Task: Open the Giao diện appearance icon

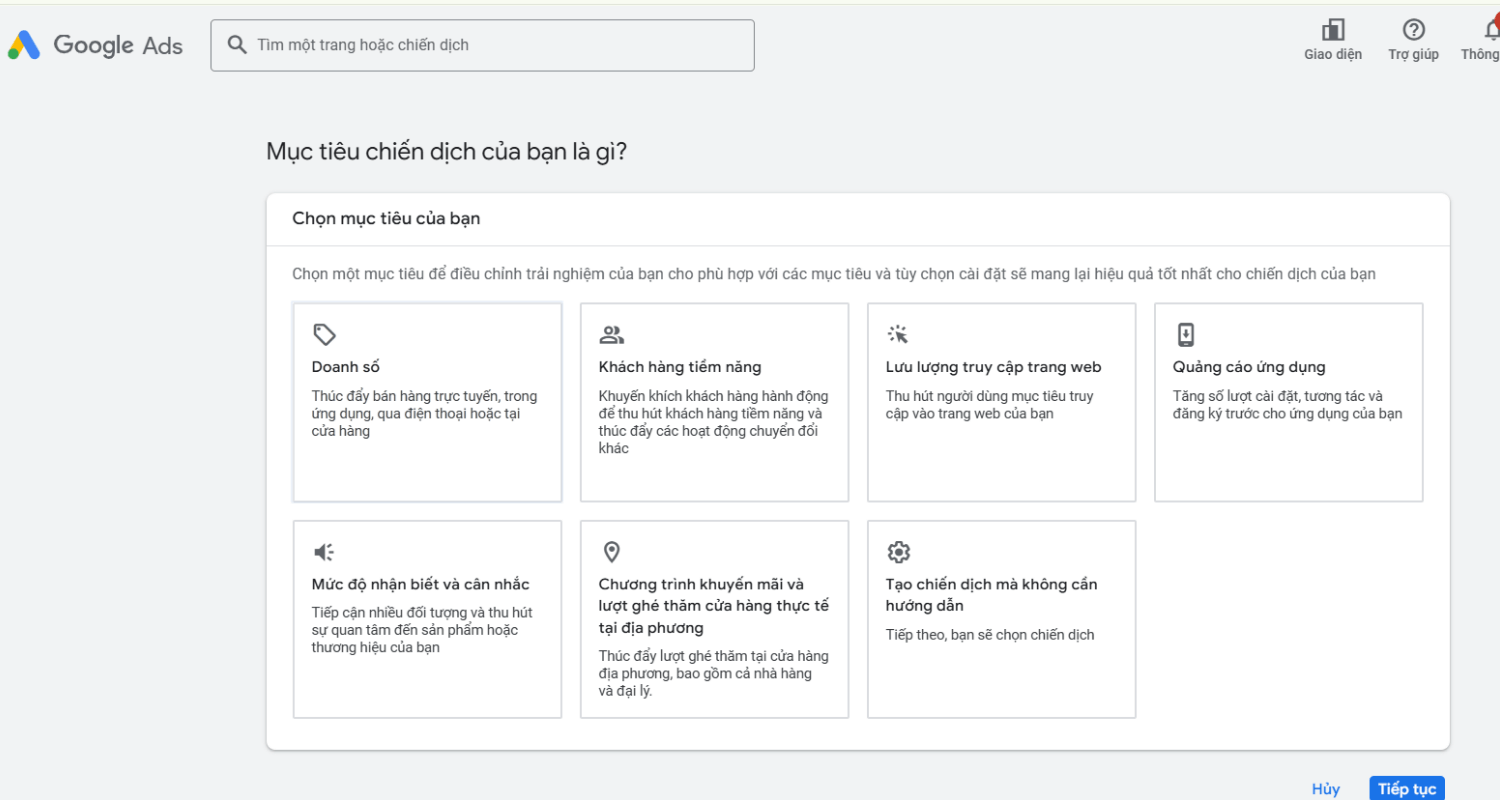Action: click(x=1332, y=30)
